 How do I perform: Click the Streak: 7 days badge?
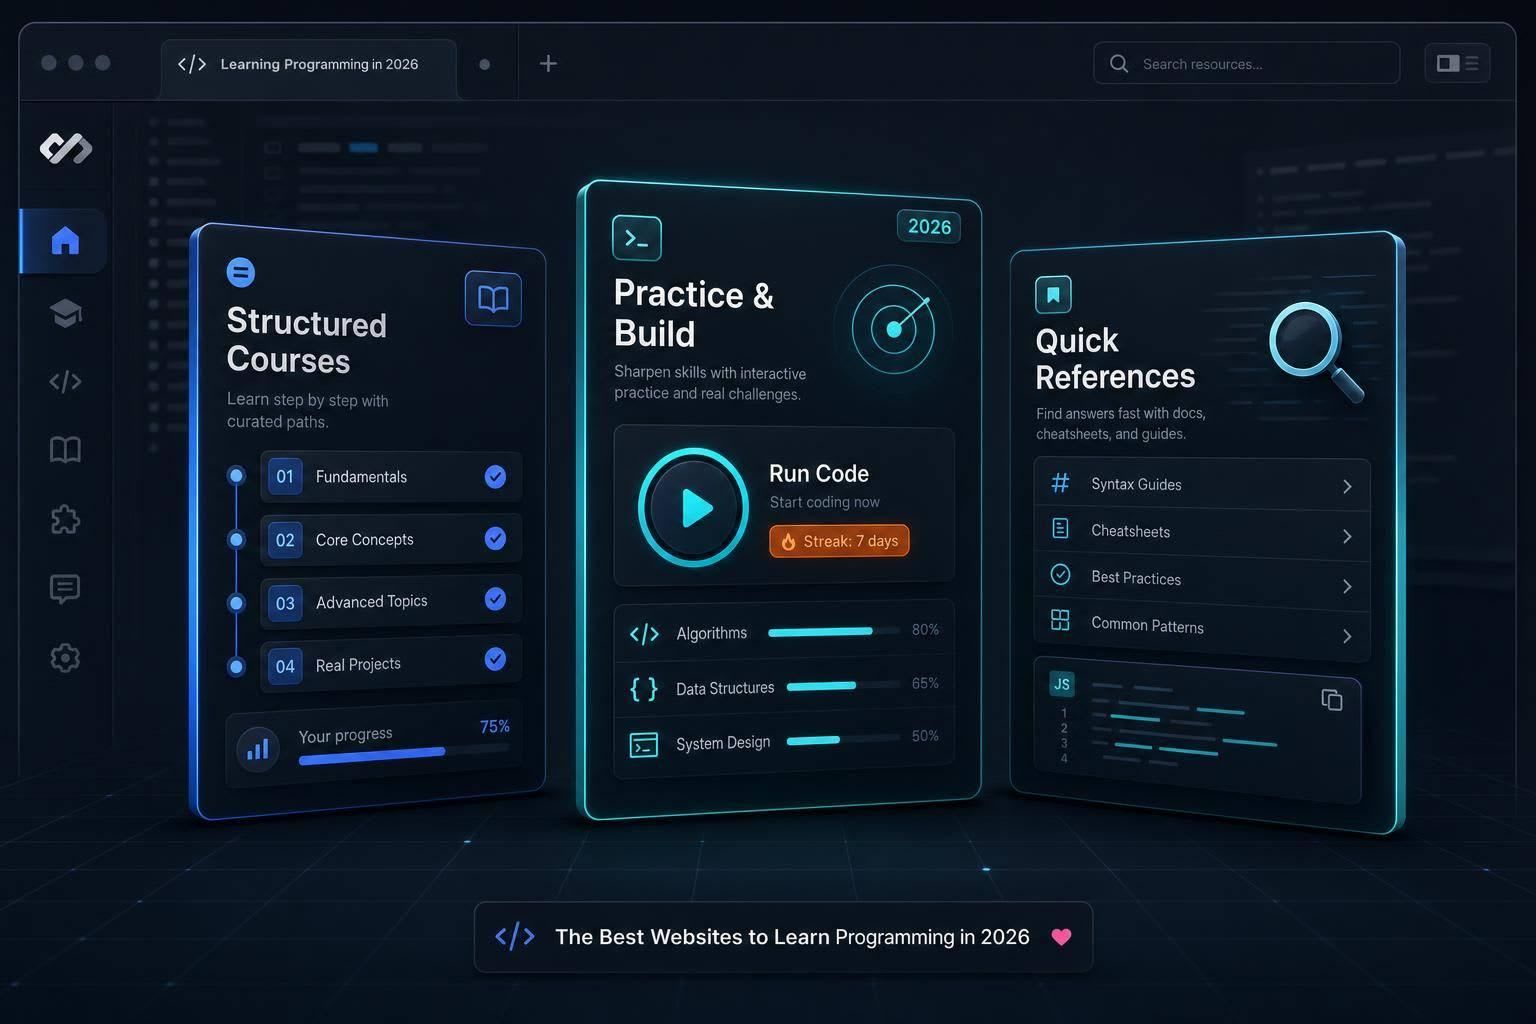[839, 541]
